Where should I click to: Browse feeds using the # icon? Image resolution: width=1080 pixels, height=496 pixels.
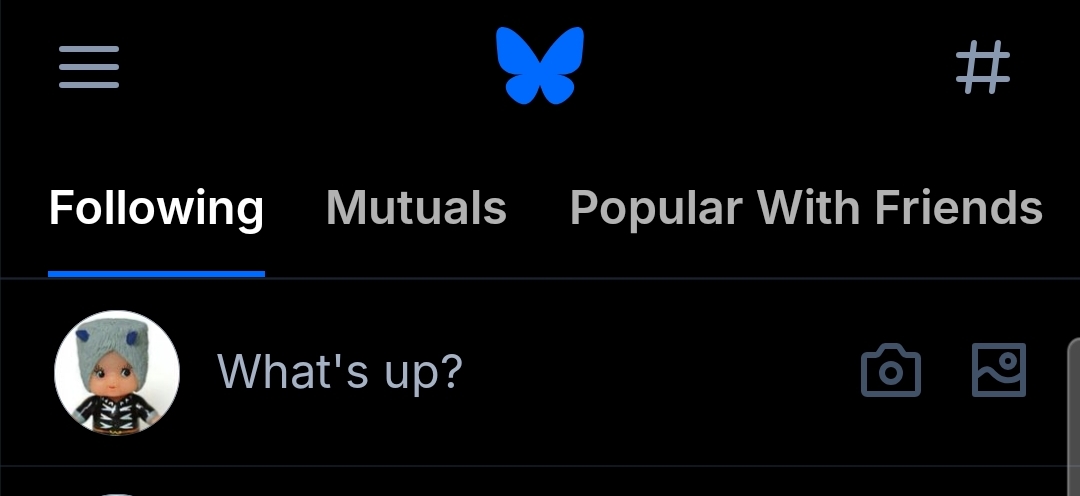[983, 67]
